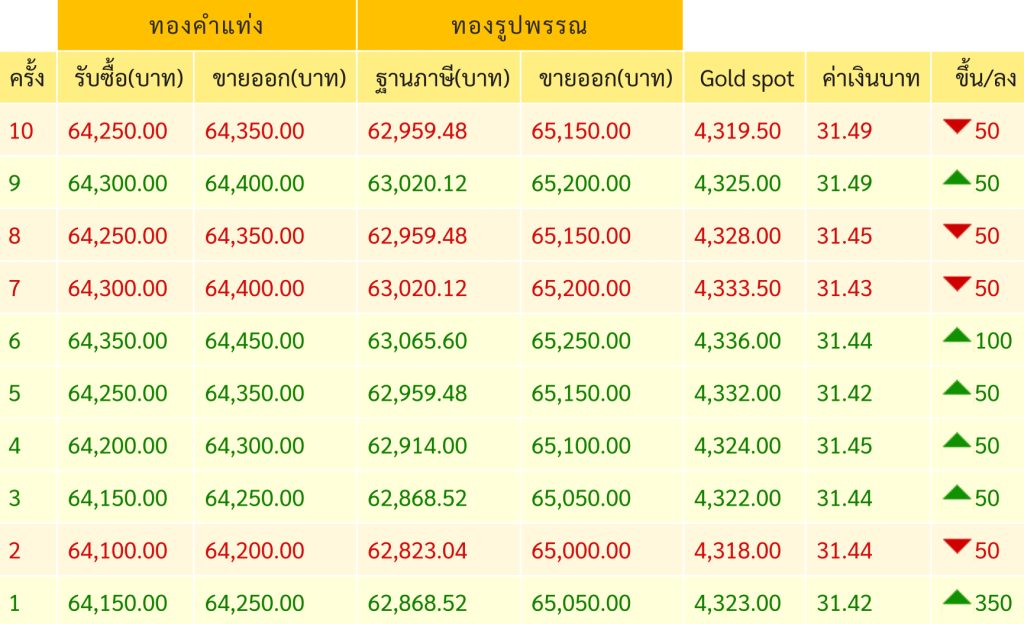Click the red down arrow in row 7
The height and width of the screenshot is (624, 1024).
click(957, 284)
